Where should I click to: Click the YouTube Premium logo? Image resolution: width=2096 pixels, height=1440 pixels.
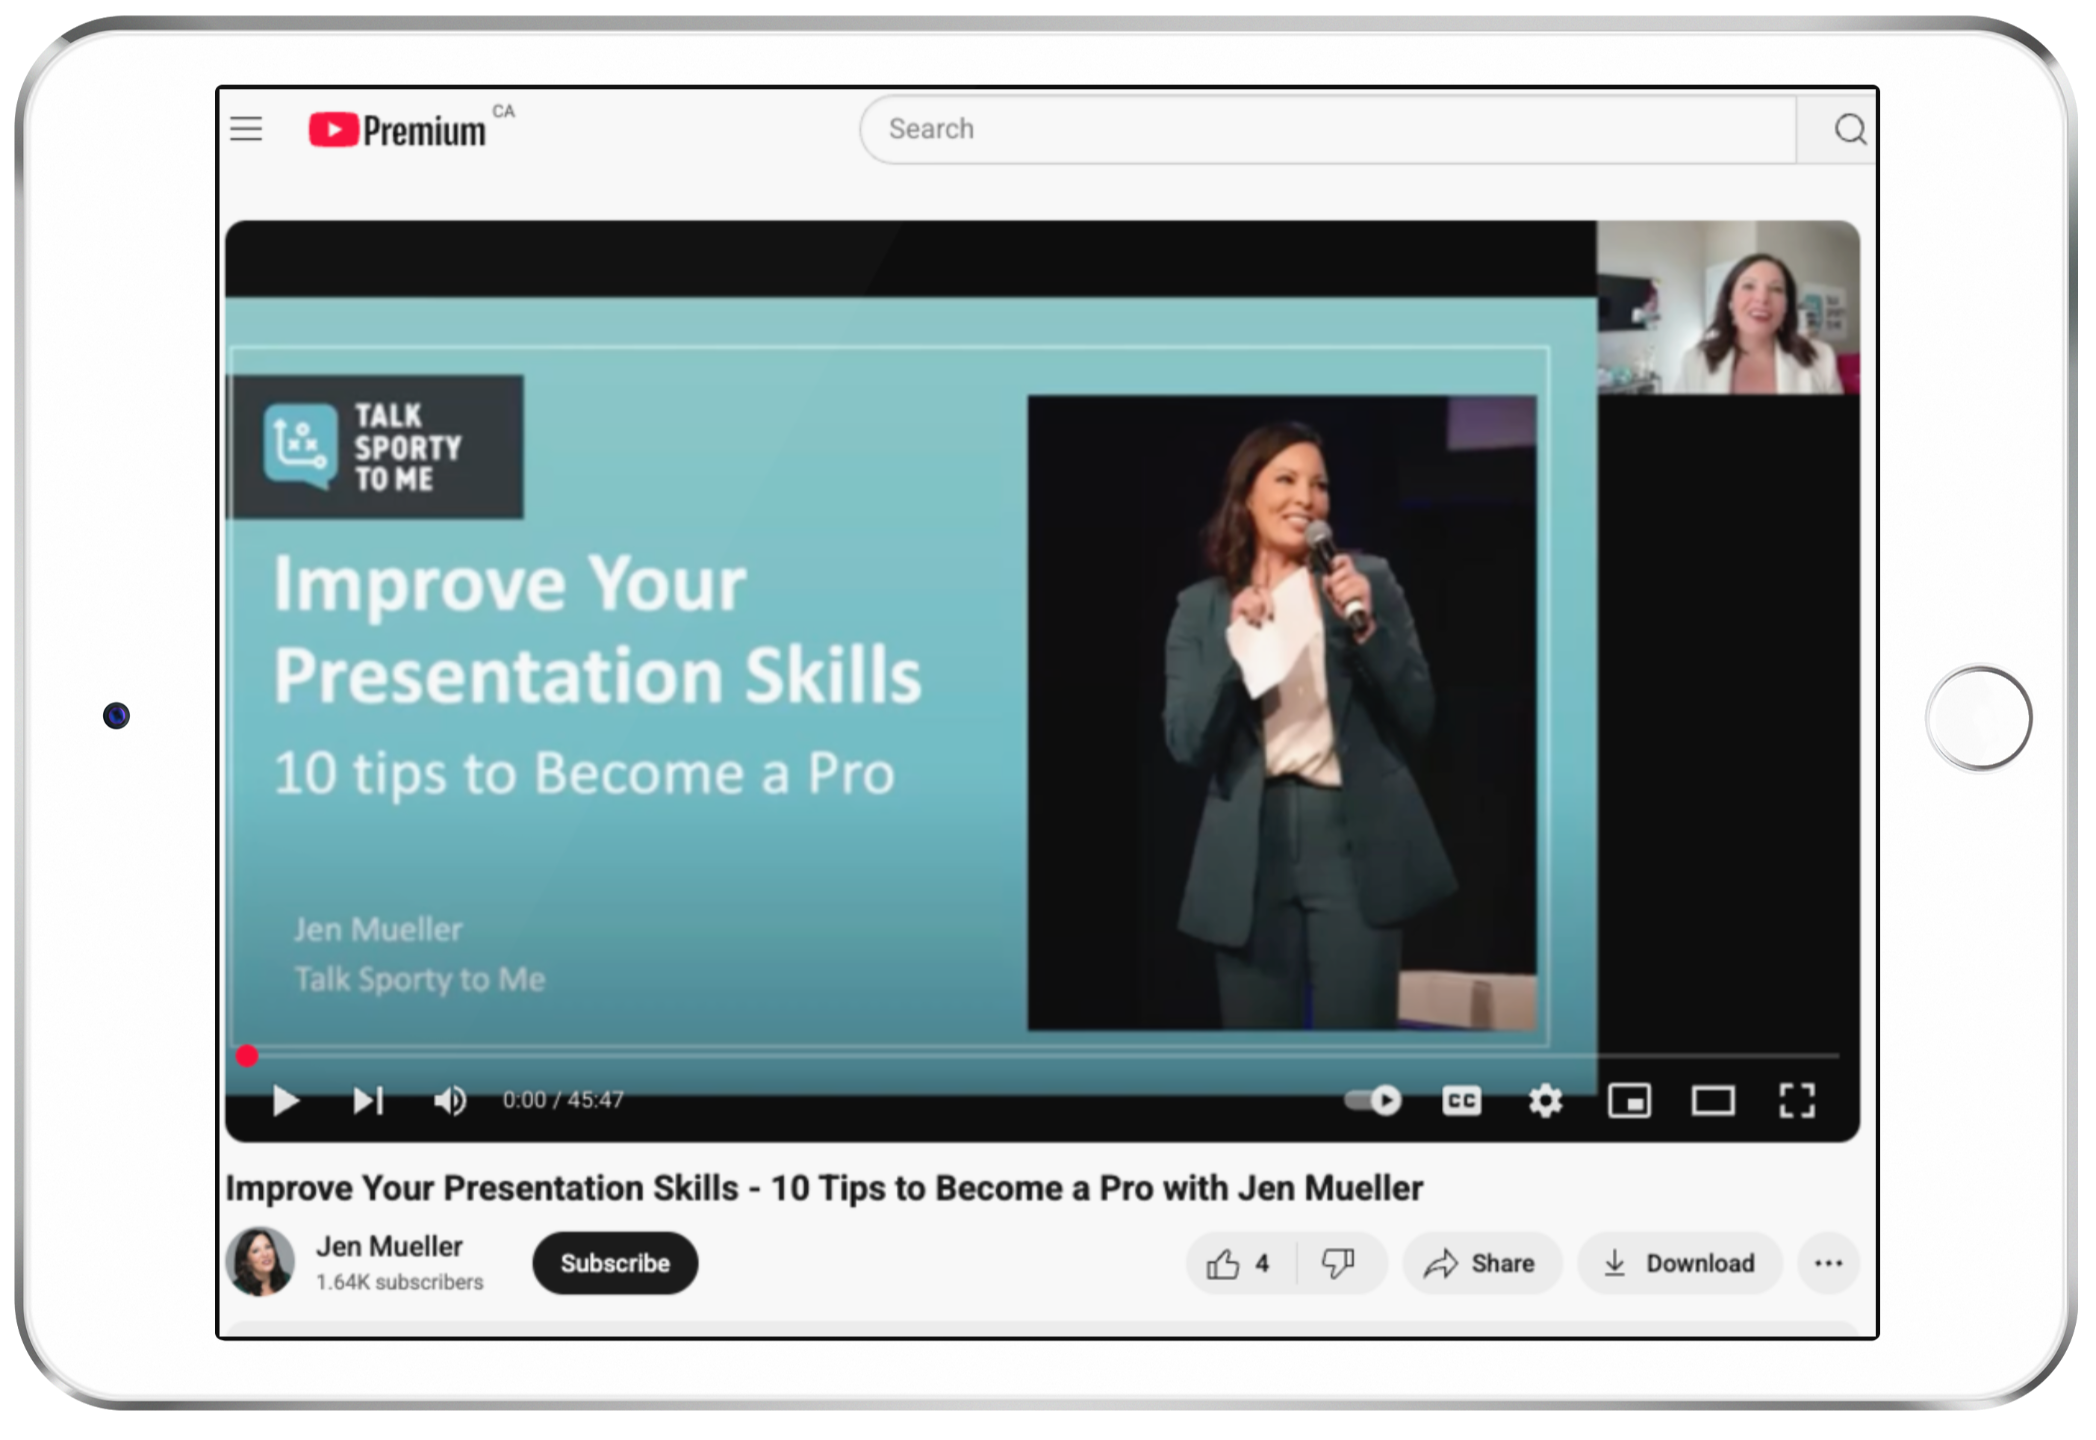[398, 130]
